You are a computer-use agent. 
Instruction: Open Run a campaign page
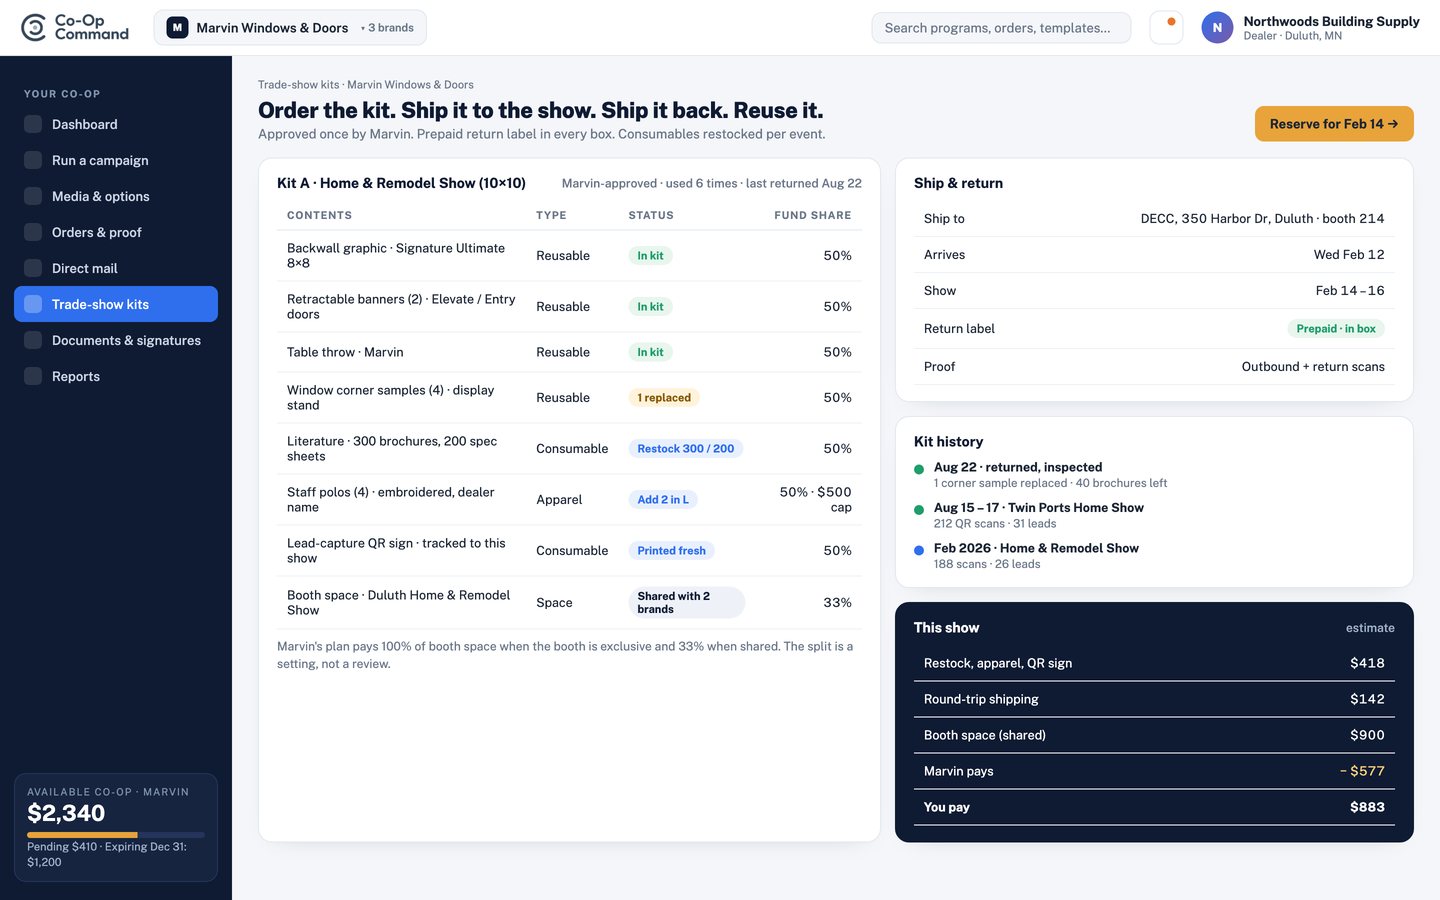click(116, 160)
